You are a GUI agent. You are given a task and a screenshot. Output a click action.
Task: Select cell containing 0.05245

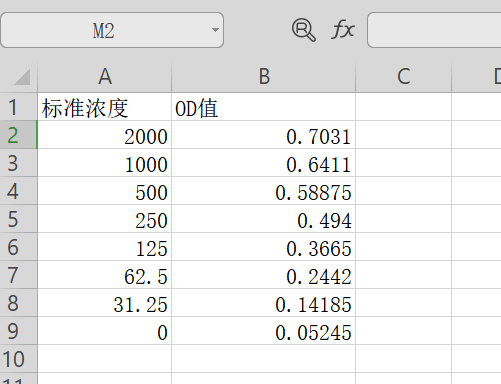pyautogui.click(x=264, y=331)
